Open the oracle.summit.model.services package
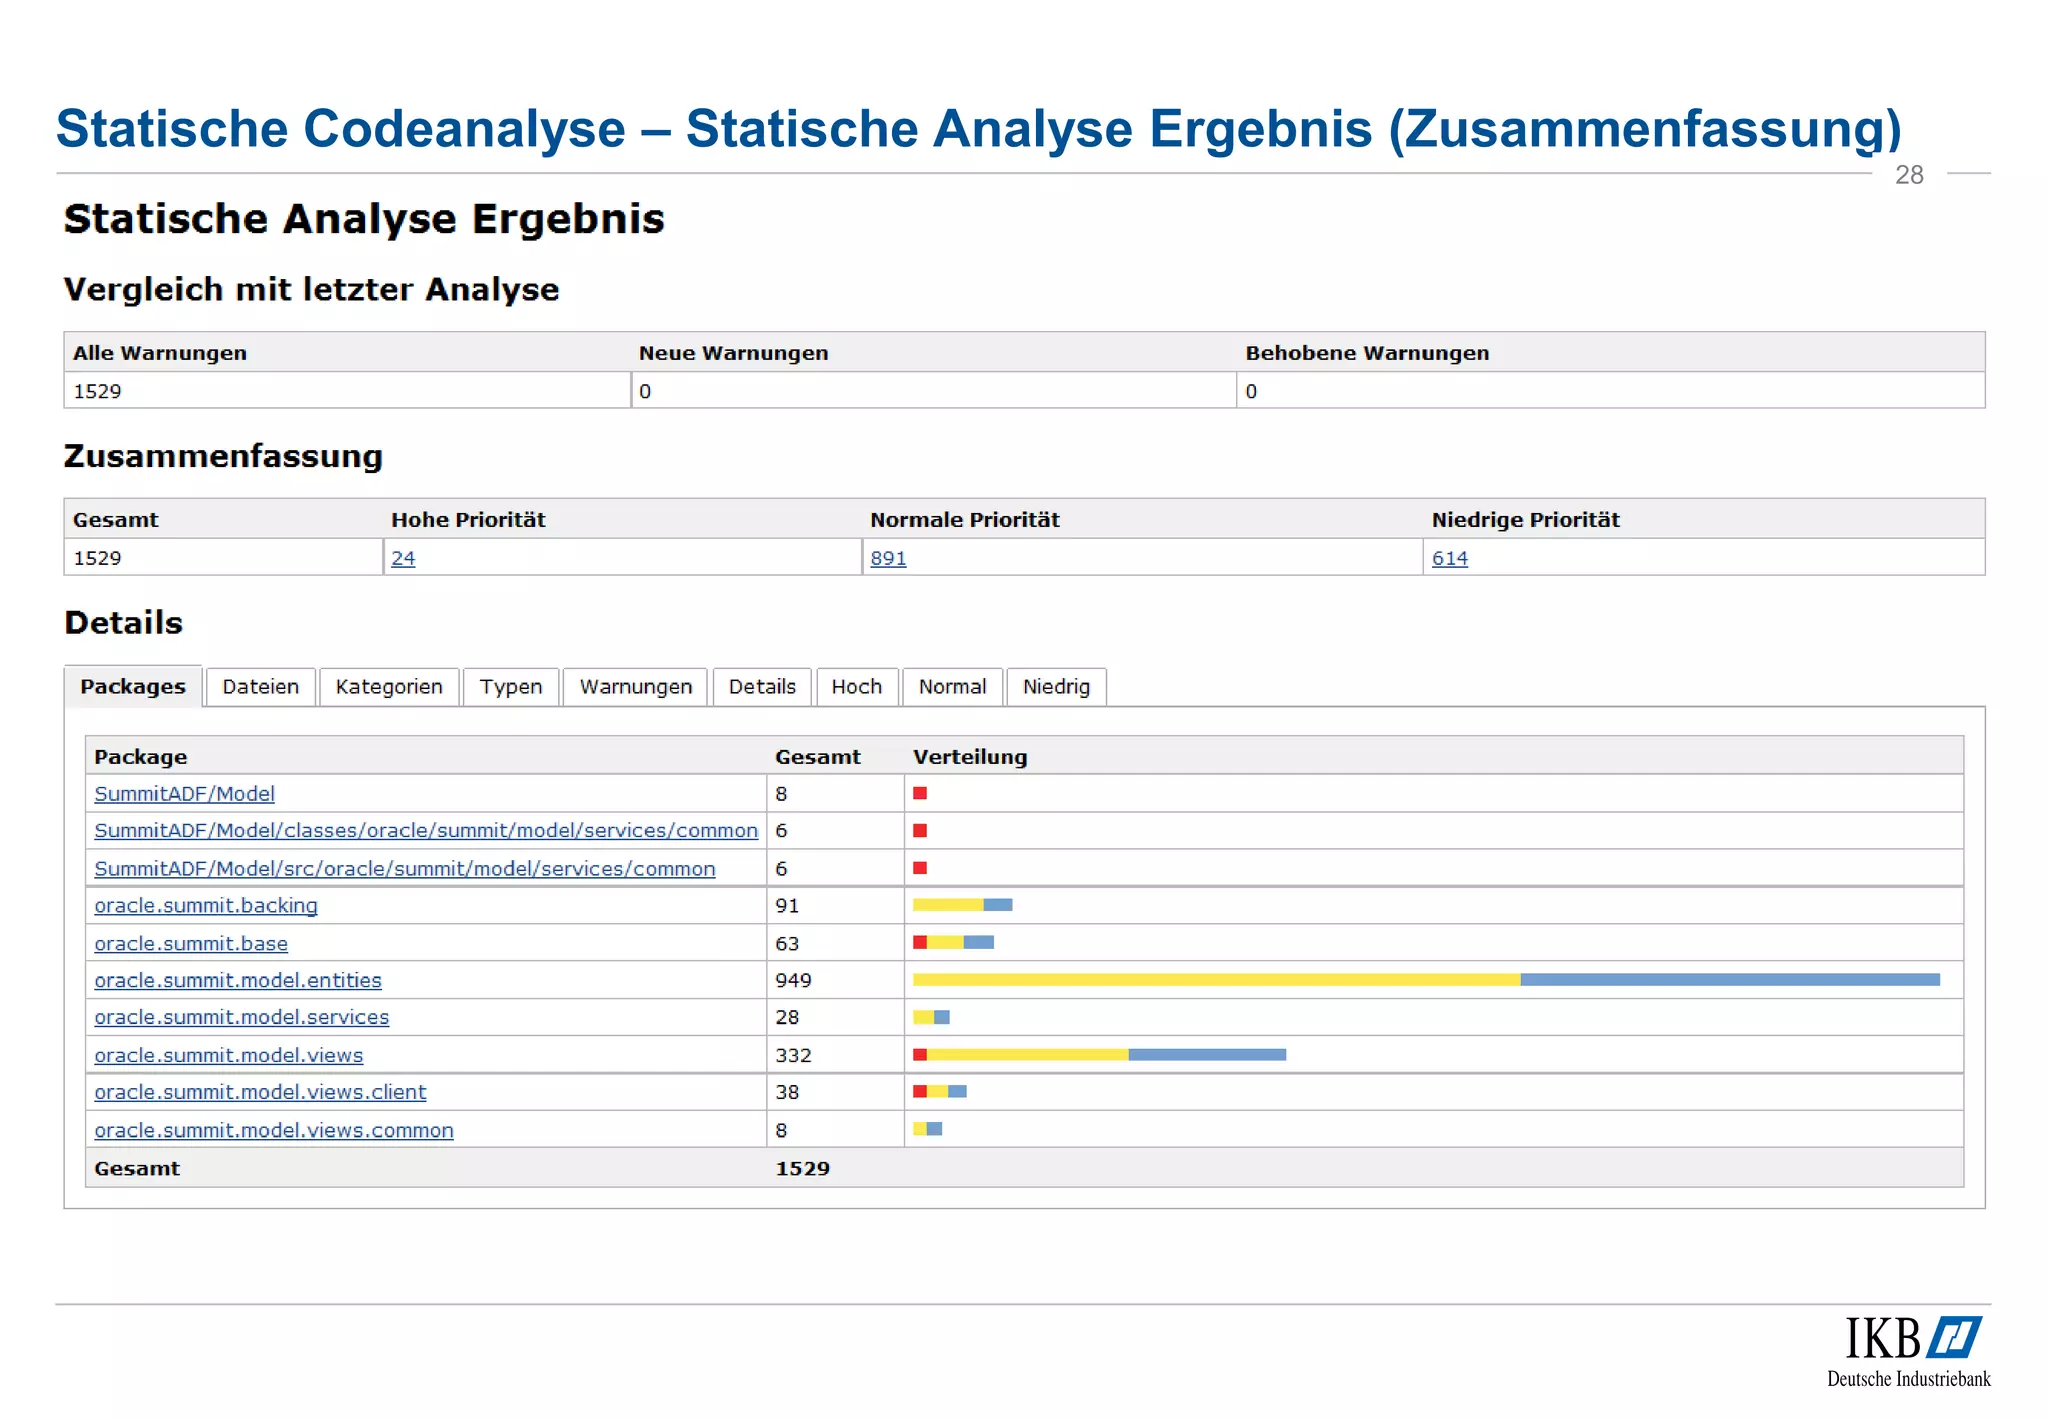 [x=242, y=1017]
